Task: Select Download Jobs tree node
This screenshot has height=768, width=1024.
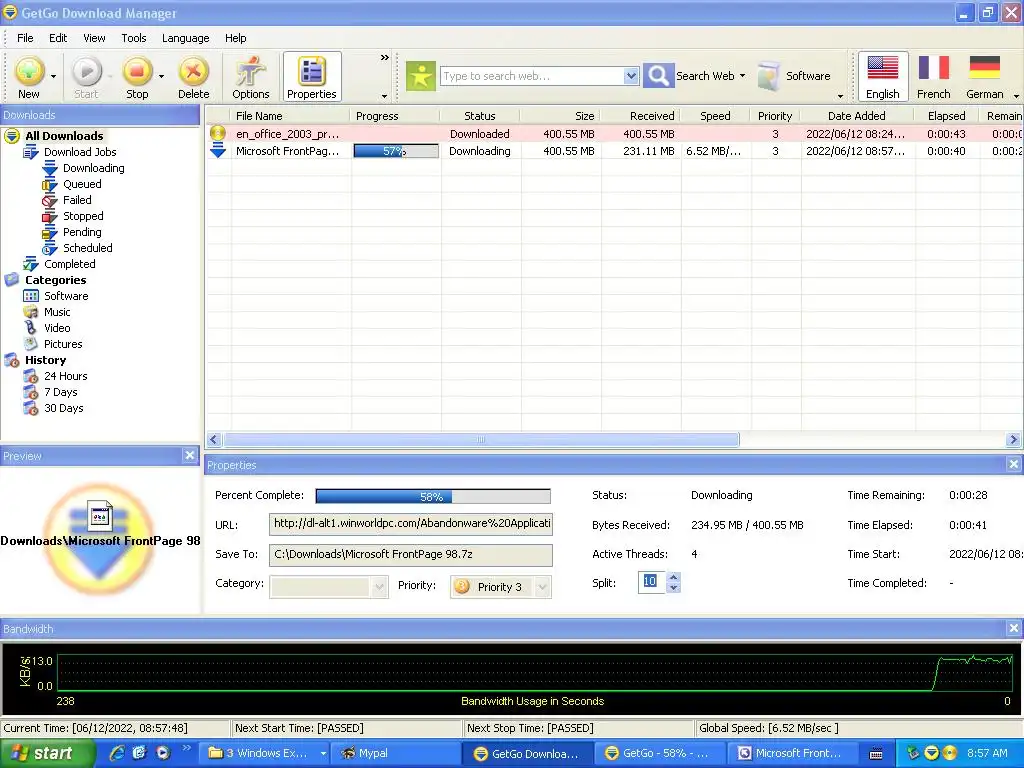Action: [80, 152]
